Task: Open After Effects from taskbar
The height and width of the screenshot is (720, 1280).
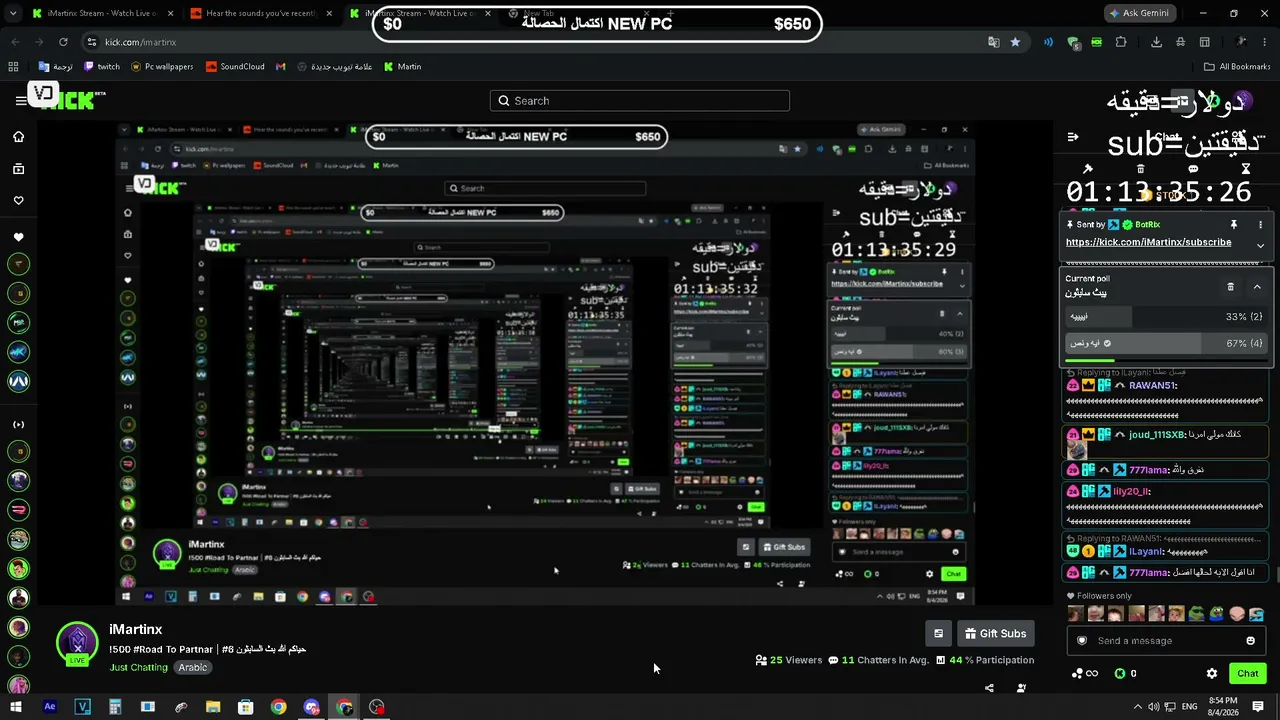Action: 50,707
